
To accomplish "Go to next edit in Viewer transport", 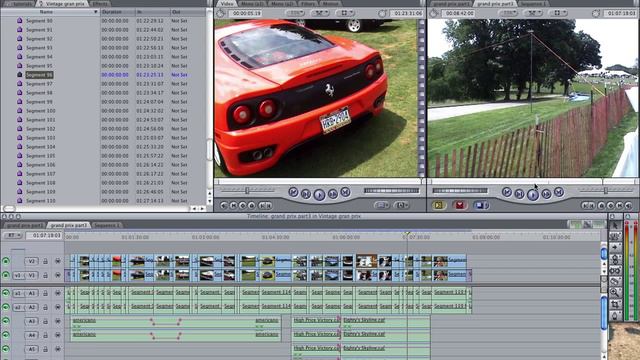I will point(345,192).
